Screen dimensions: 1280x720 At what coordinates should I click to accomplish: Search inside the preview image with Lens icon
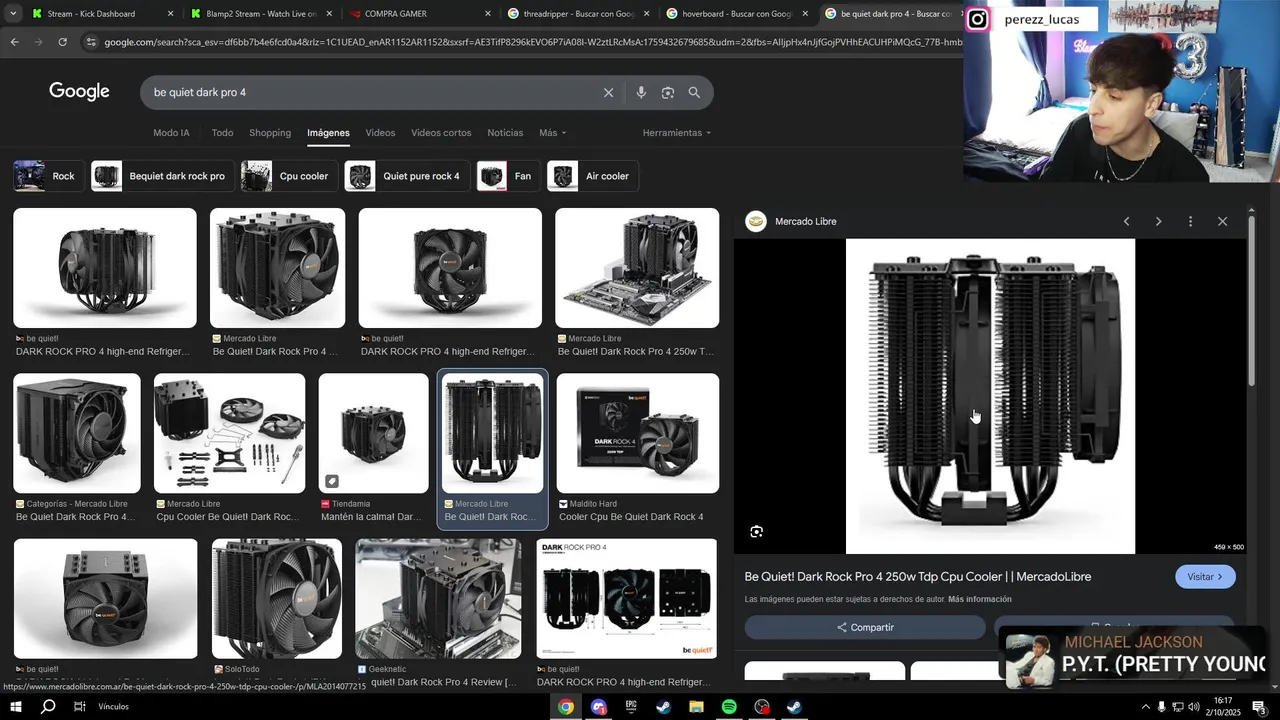(756, 532)
